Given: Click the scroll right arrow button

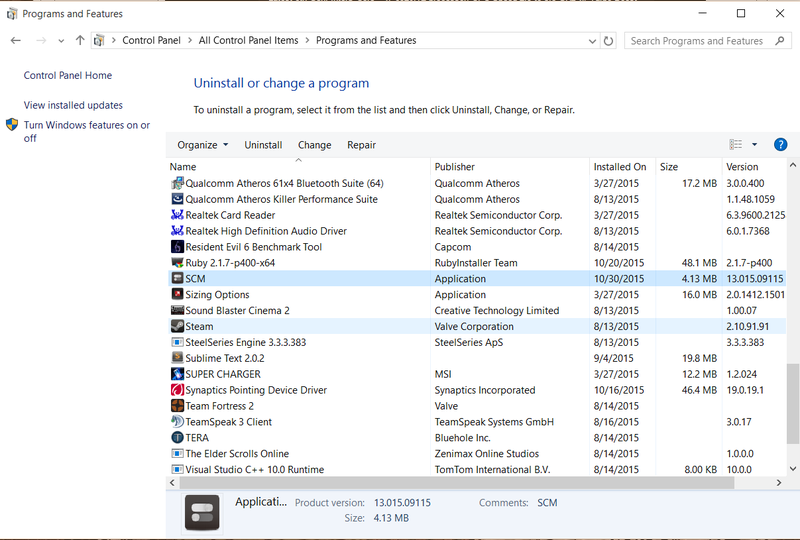Looking at the screenshot, I should [x=779, y=483].
